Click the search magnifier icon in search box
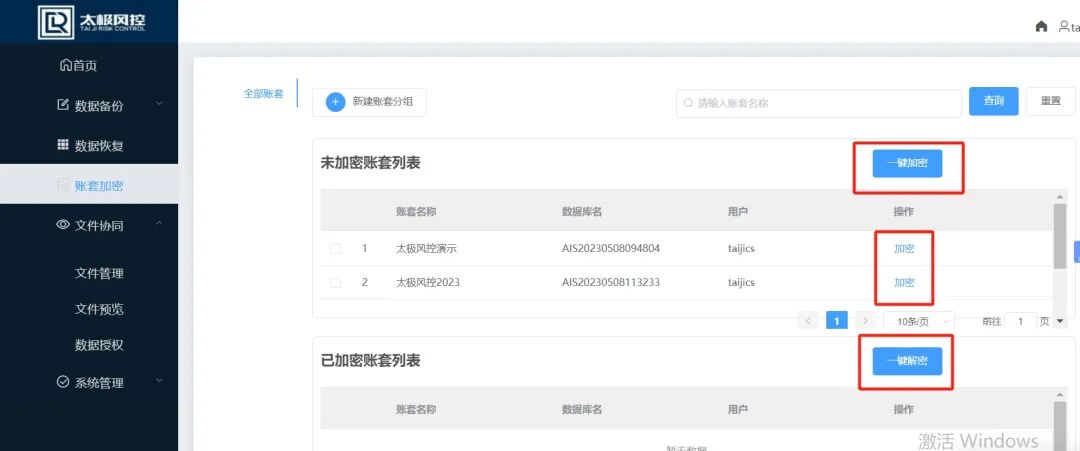1080x451 pixels. pos(688,103)
